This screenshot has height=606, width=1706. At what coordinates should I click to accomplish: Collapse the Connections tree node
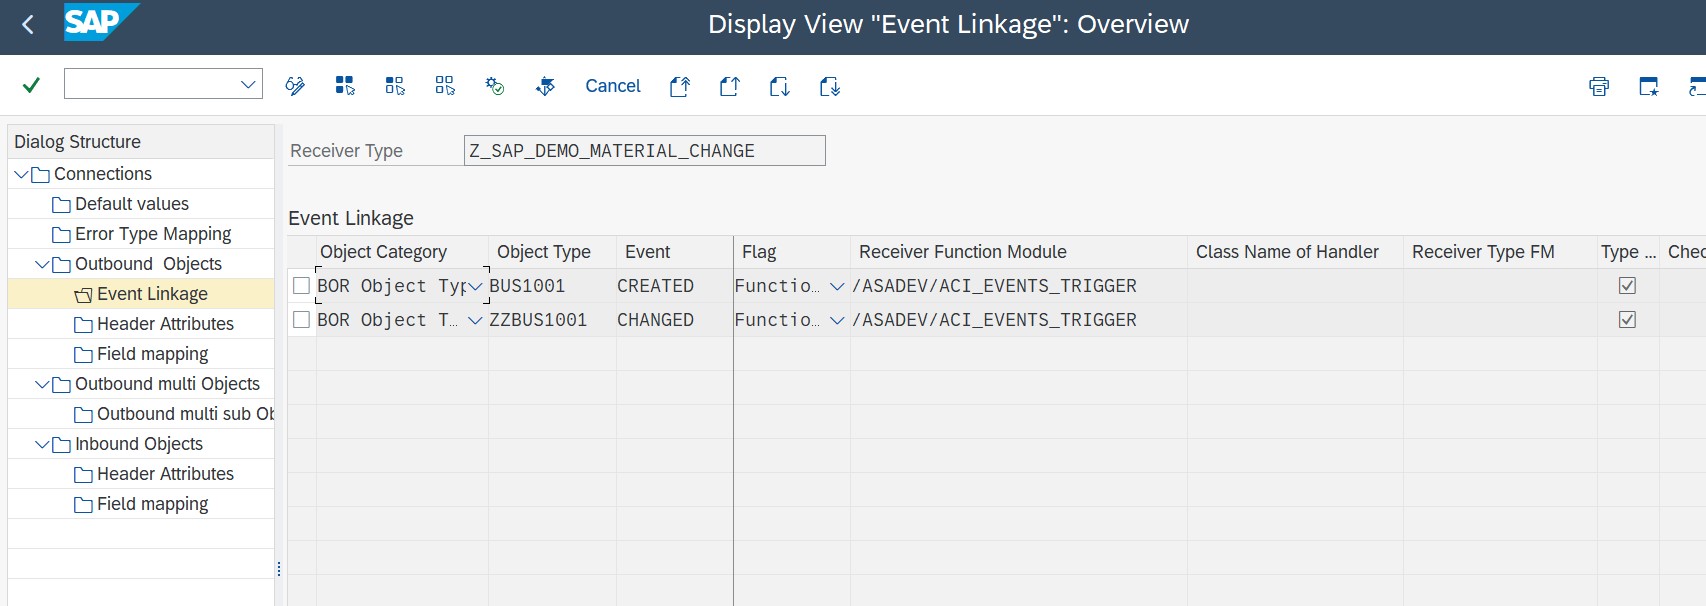pyautogui.click(x=21, y=174)
